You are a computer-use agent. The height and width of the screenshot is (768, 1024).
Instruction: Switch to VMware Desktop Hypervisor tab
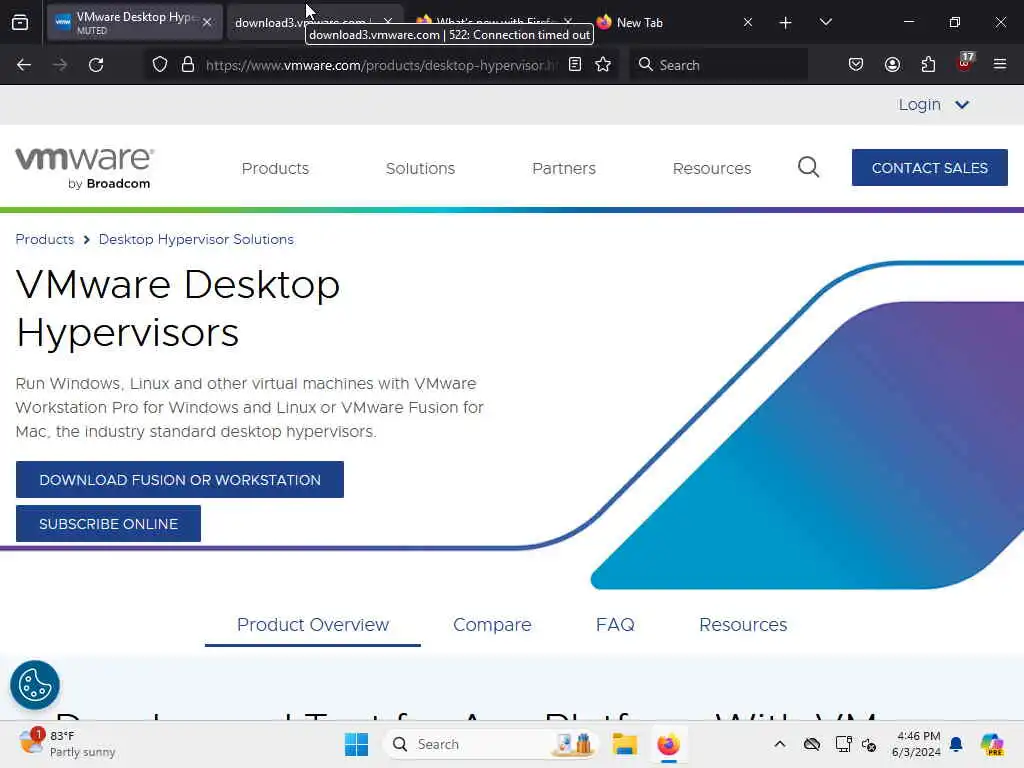click(135, 22)
